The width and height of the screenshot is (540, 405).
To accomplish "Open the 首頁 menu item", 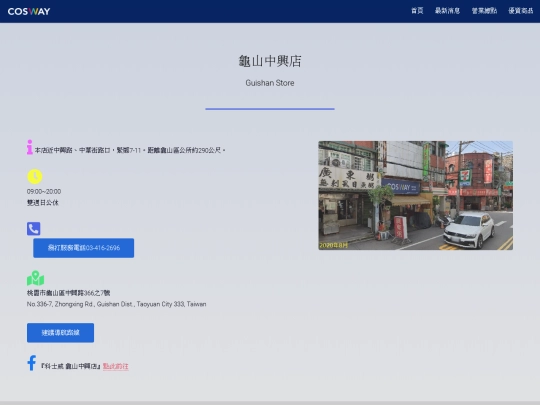I will pos(417,11).
